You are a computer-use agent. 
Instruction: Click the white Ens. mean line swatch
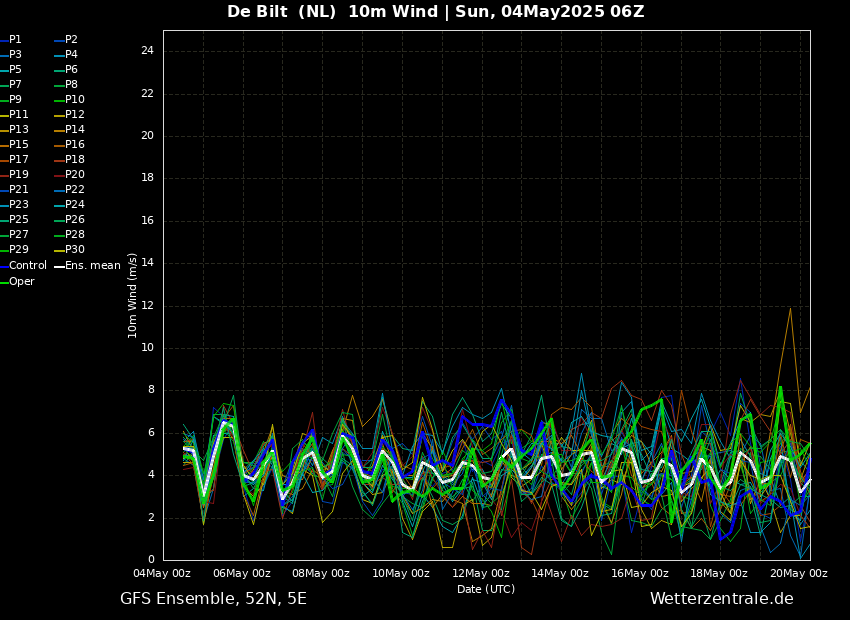(59, 266)
